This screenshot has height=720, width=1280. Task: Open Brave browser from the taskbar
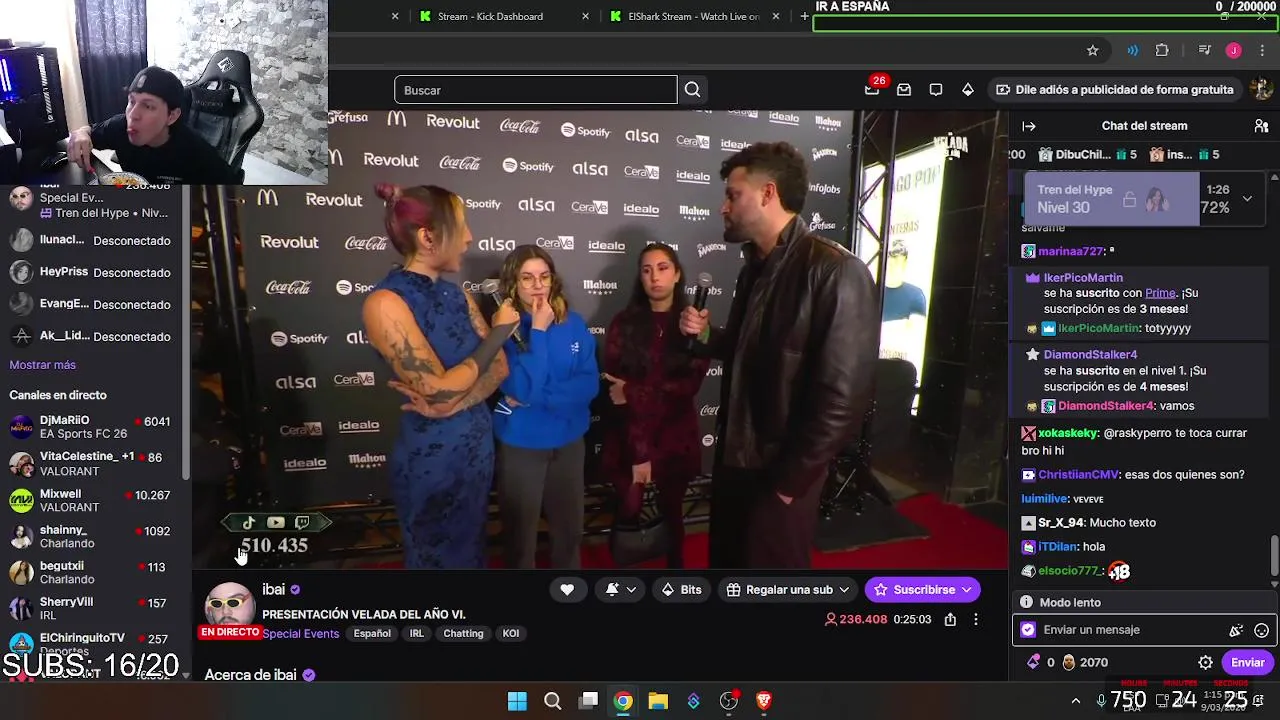coord(764,701)
